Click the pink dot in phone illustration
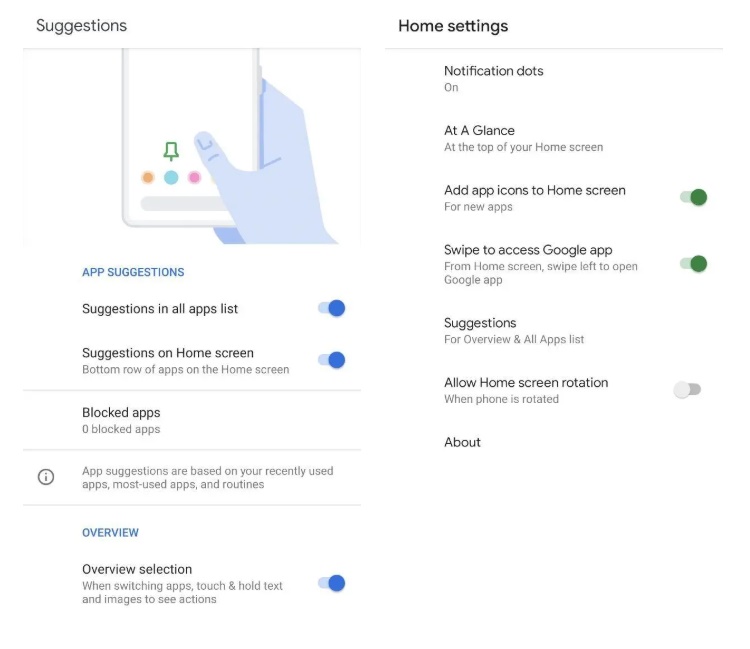 tap(194, 177)
